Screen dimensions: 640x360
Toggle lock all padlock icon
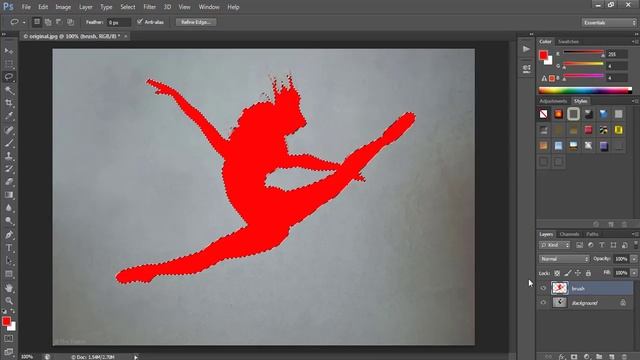[588, 273]
